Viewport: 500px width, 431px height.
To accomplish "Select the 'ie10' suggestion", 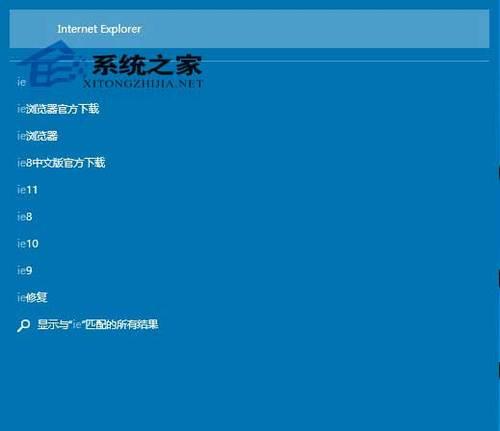I will click(x=28, y=244).
